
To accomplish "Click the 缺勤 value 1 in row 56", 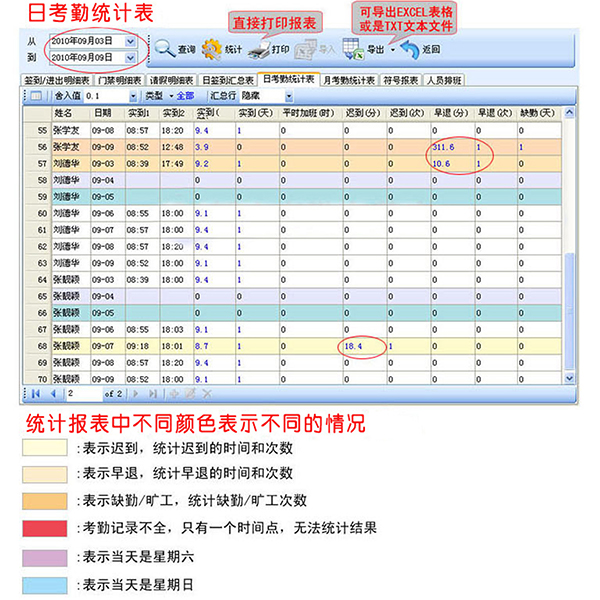I will point(539,147).
